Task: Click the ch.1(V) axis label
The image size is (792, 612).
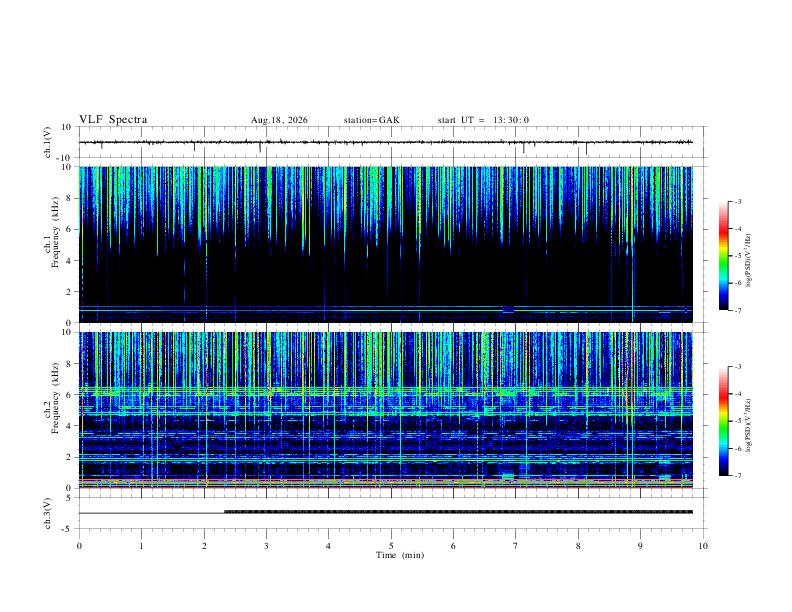Action: (x=48, y=142)
